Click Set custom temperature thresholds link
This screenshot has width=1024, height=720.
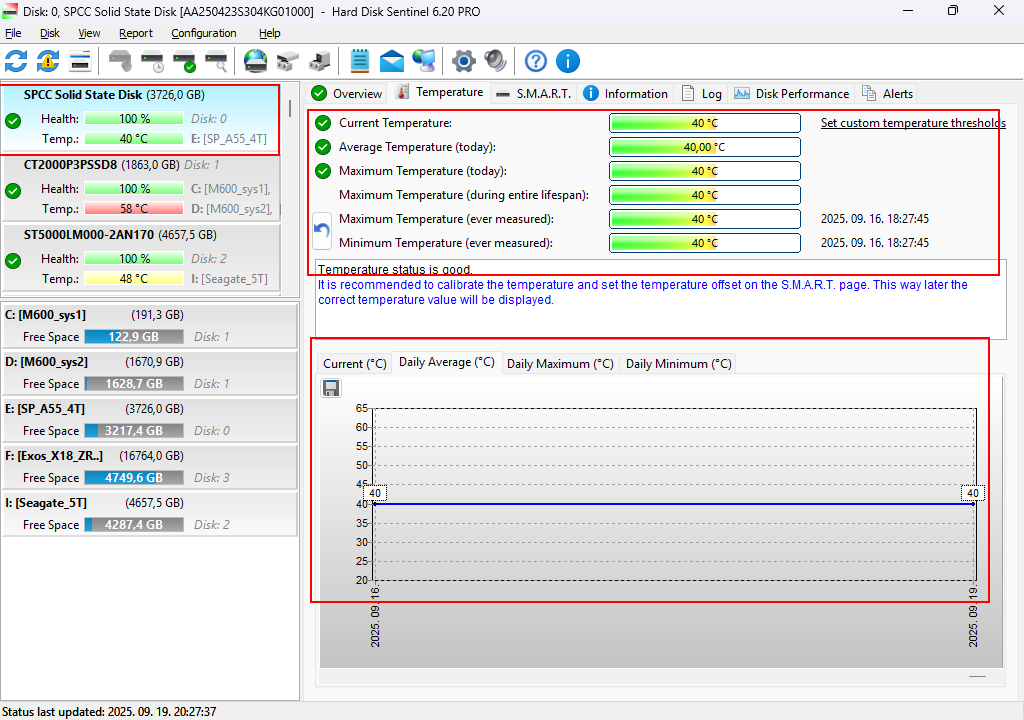tap(912, 123)
